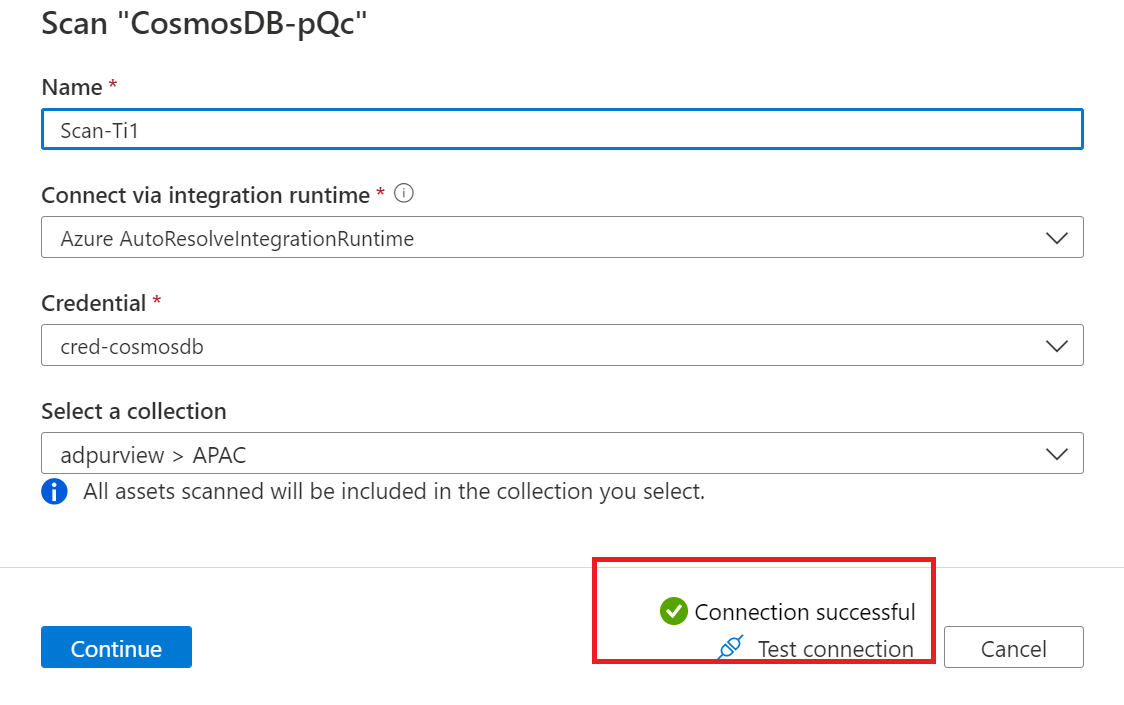Click the required asterisk beside Name
Image resolution: width=1124 pixels, height=705 pixels.
111,87
